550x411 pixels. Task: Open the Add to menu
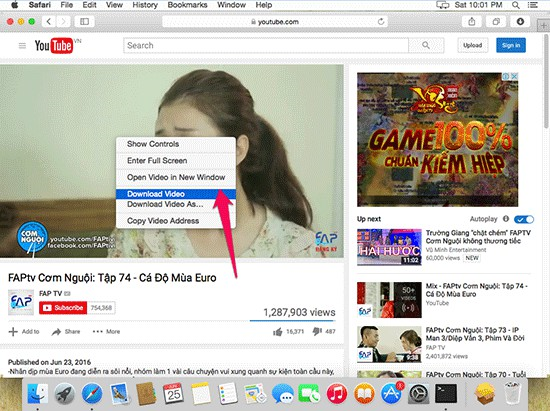24,331
